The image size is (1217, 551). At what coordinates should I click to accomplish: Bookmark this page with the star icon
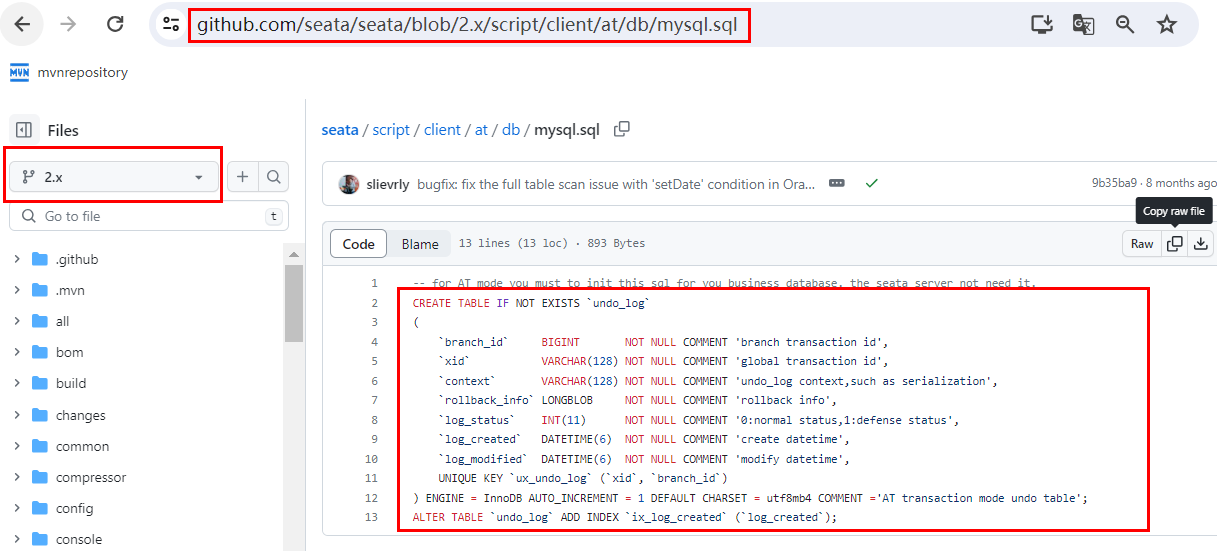[1167, 25]
